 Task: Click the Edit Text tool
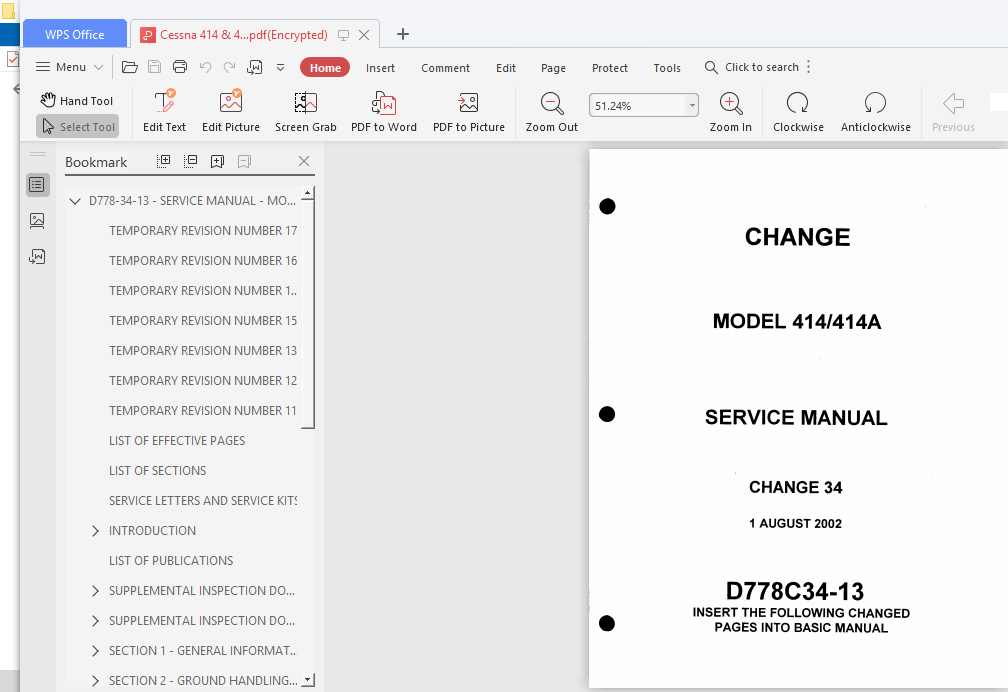[164, 111]
